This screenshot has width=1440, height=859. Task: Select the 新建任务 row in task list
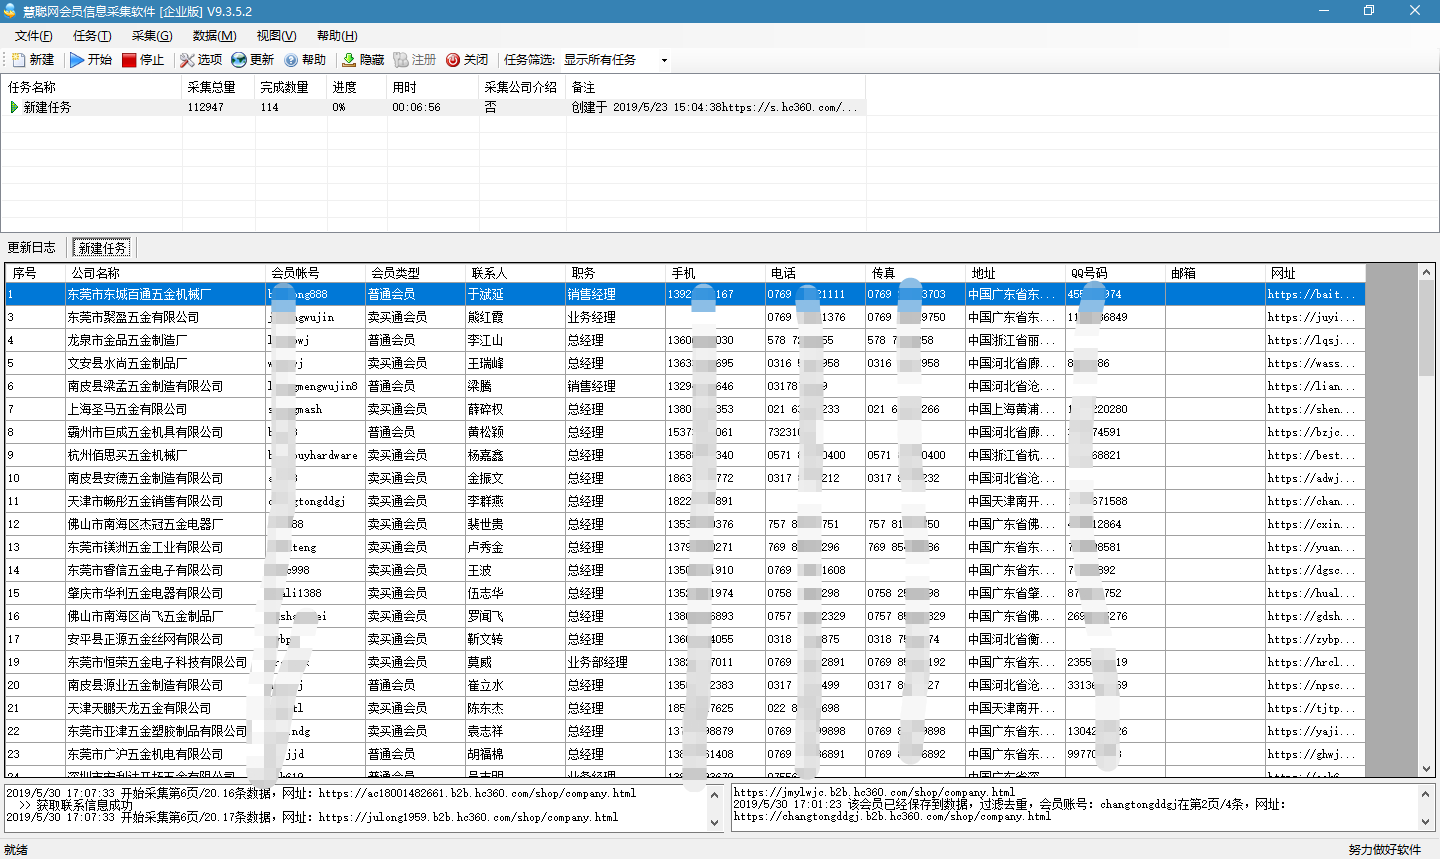pyautogui.click(x=48, y=107)
